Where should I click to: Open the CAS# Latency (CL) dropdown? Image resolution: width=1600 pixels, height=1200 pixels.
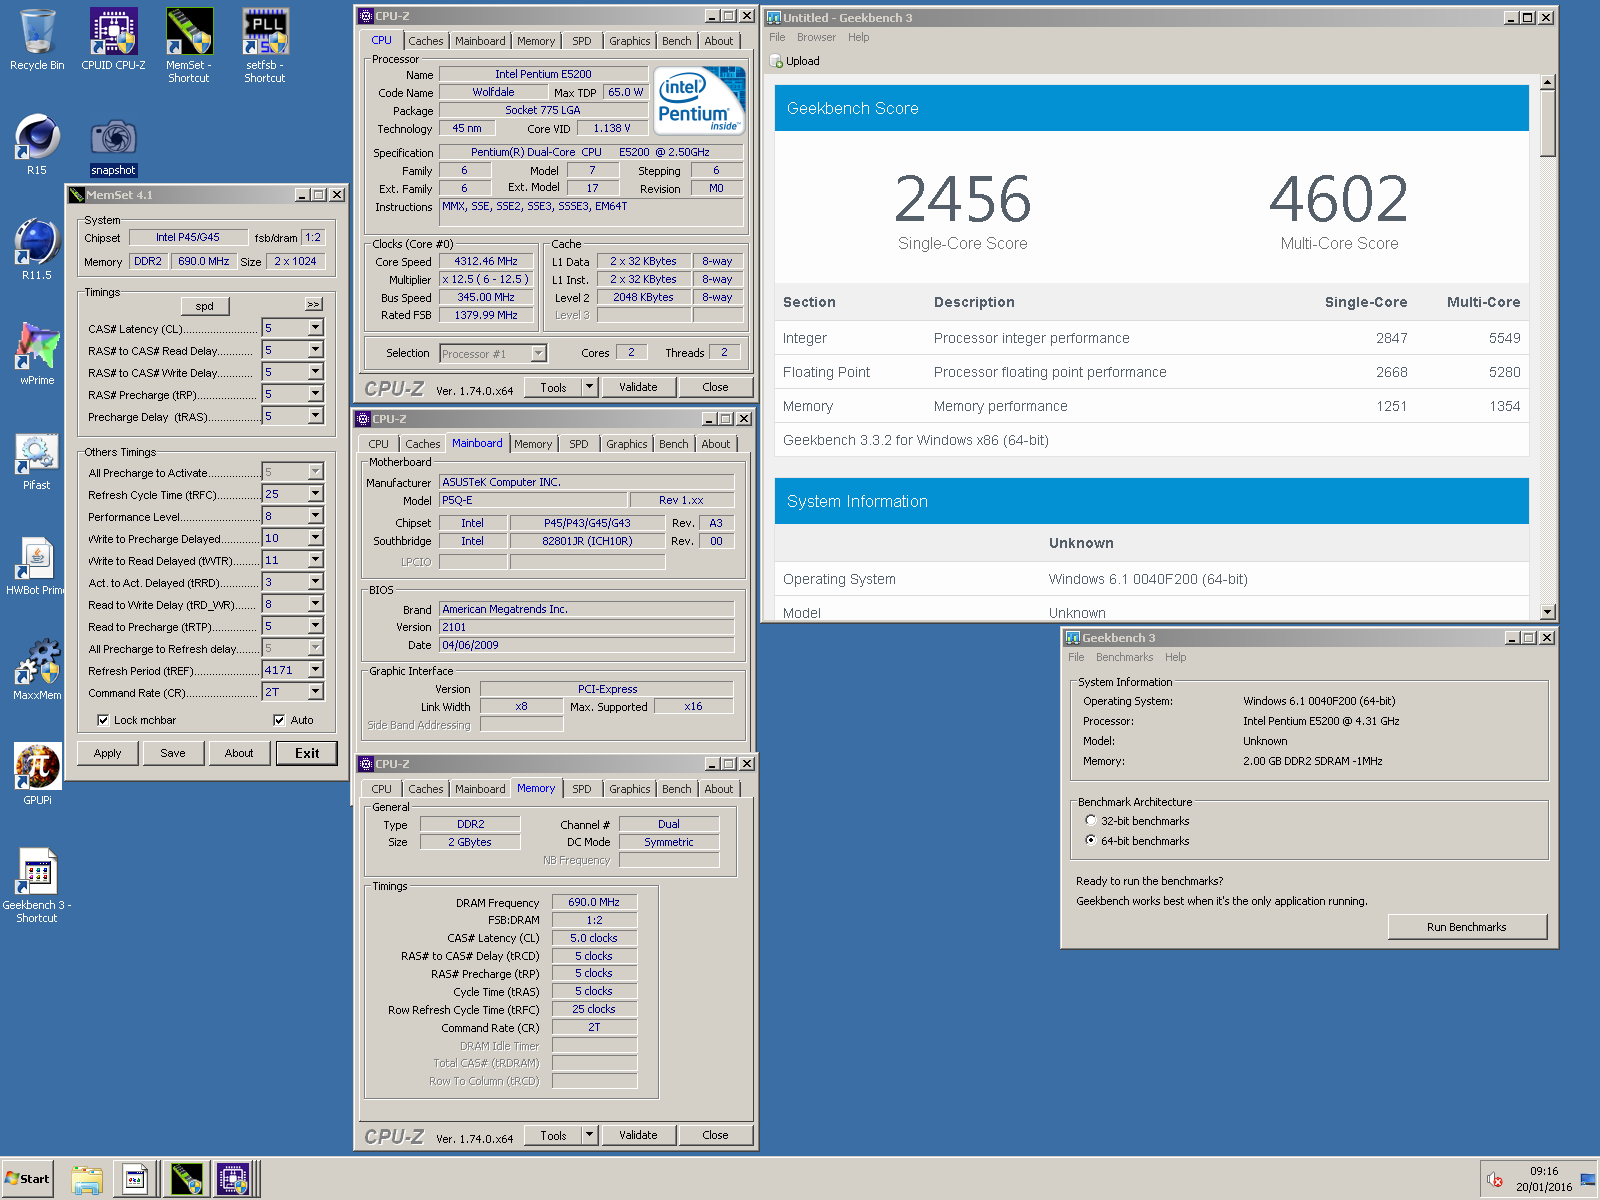316,328
